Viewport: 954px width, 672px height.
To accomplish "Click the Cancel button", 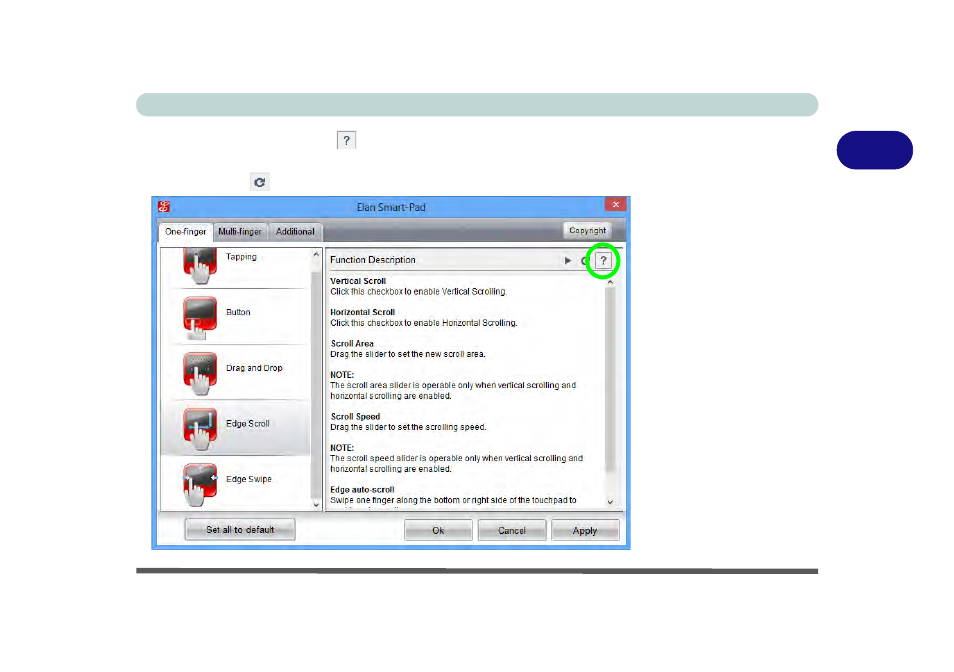I will point(512,530).
